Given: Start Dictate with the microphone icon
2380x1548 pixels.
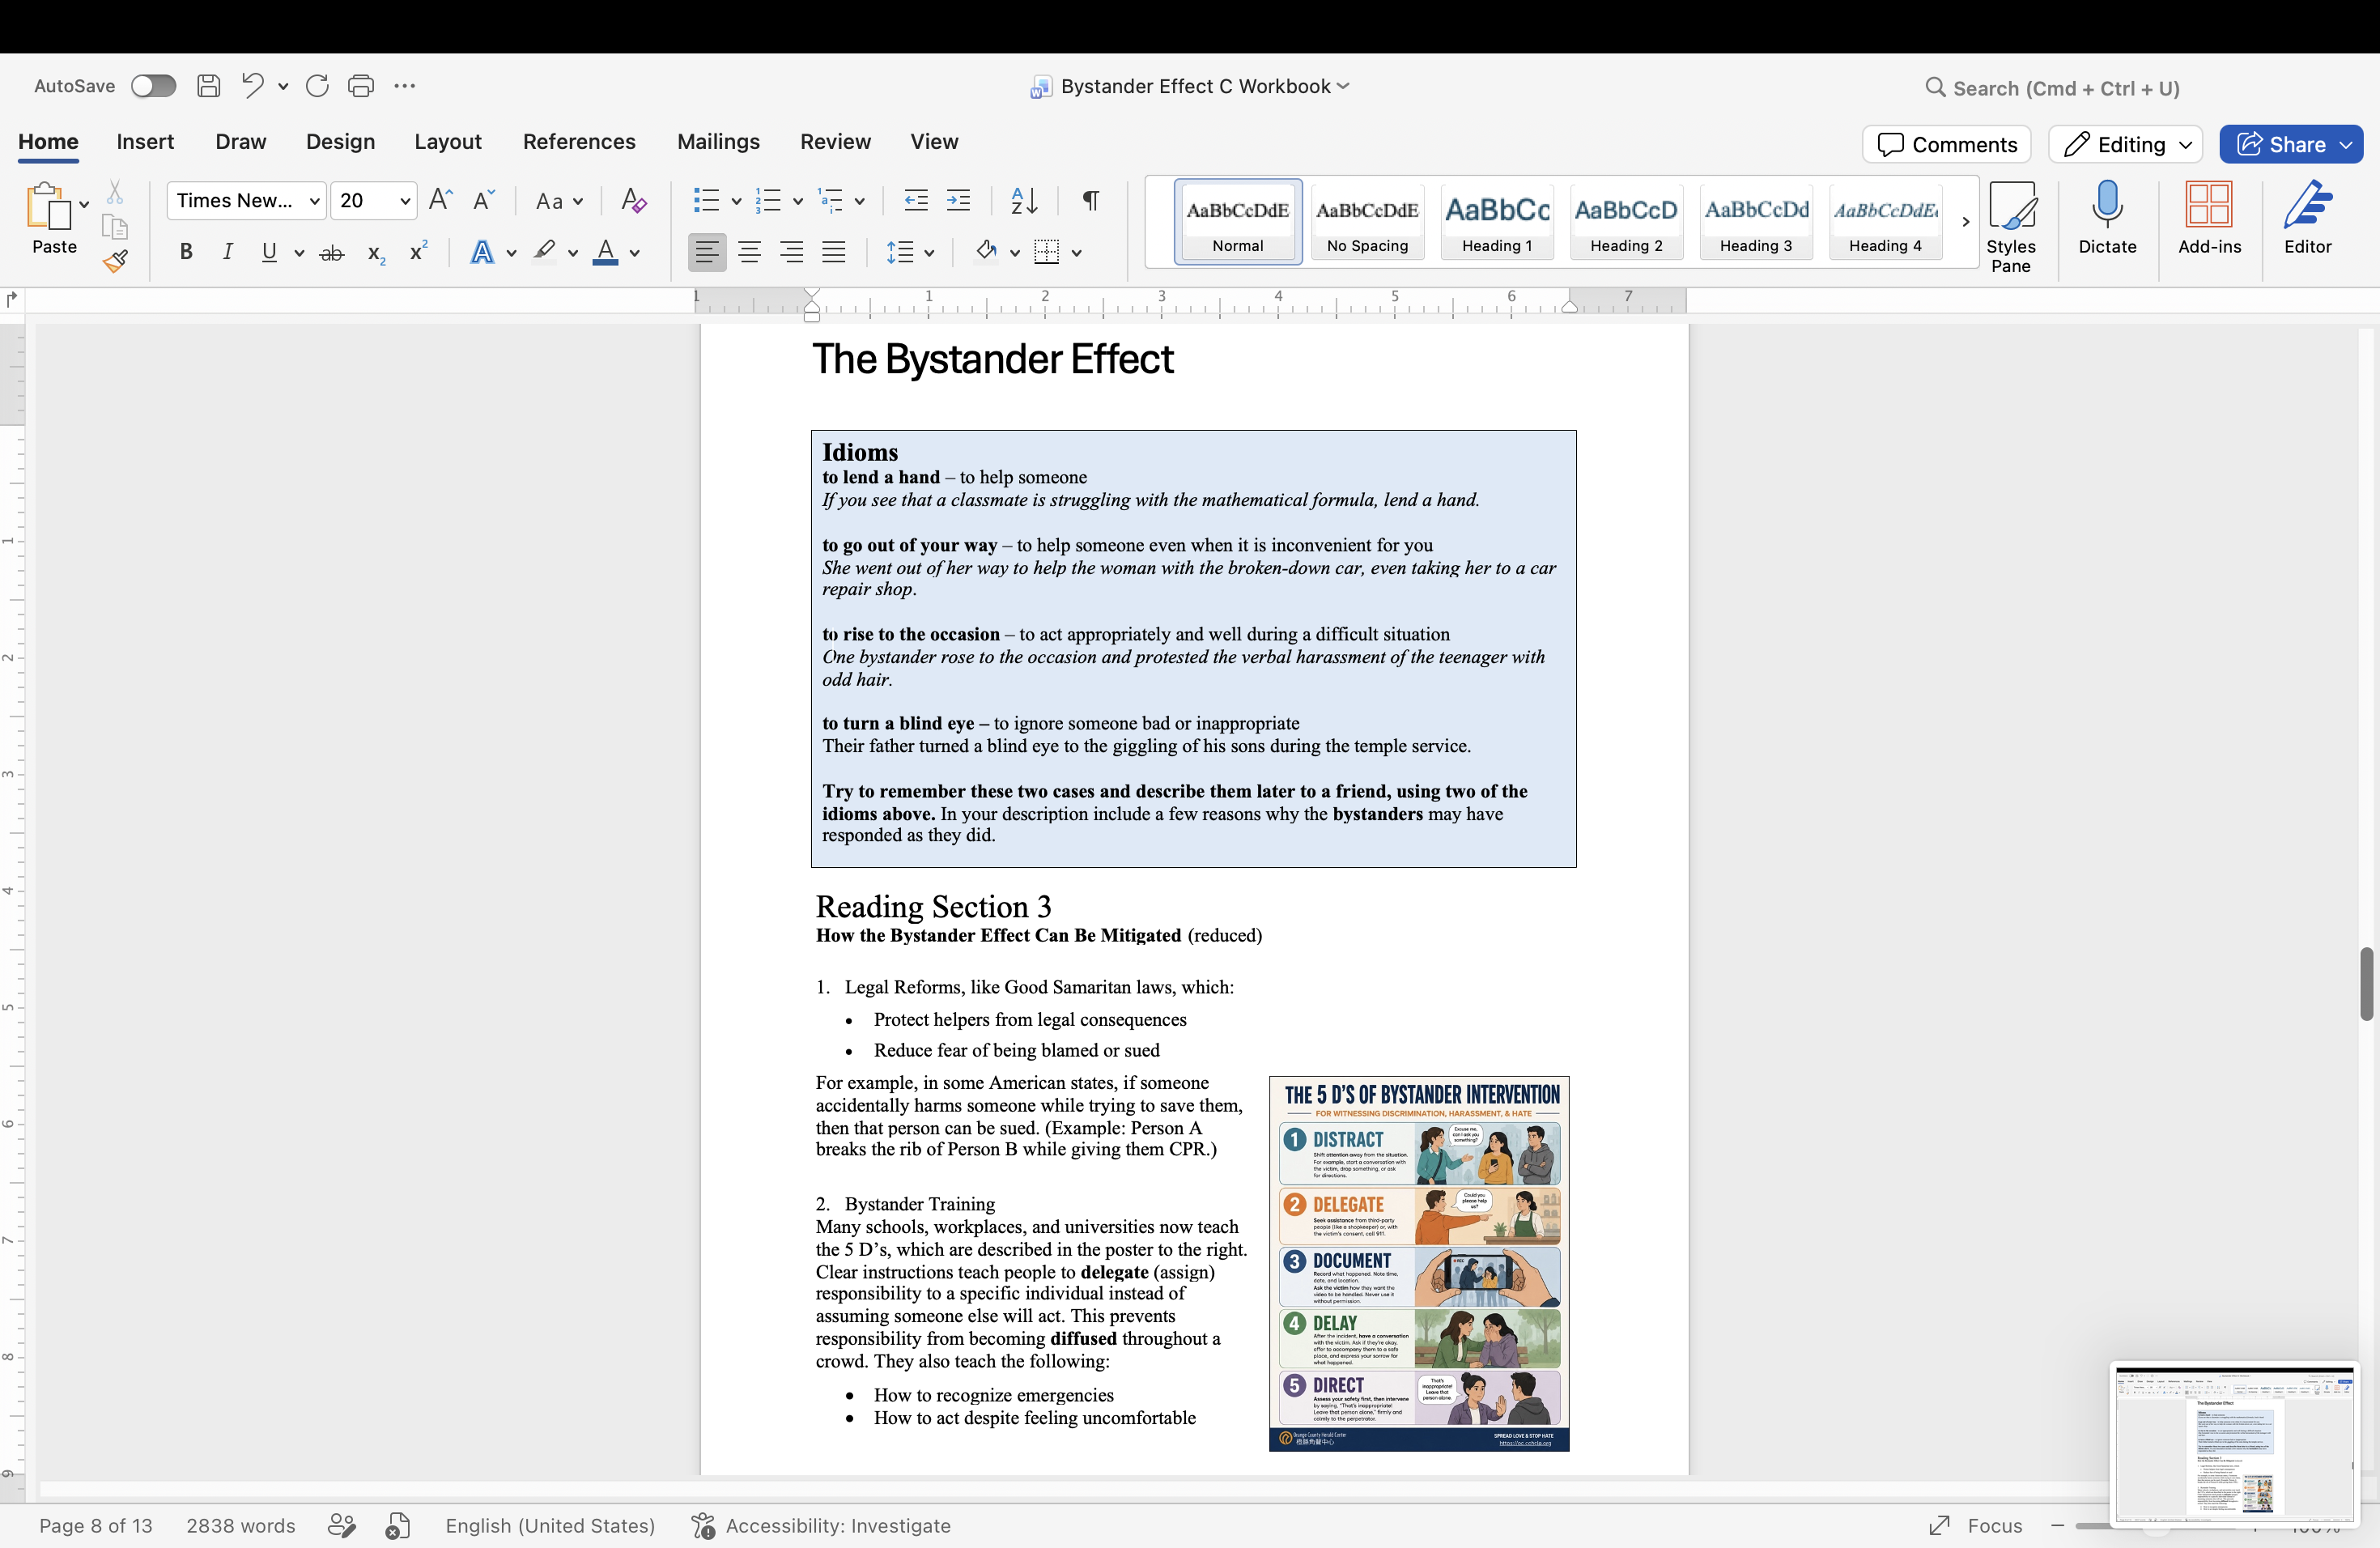Looking at the screenshot, I should [x=2107, y=217].
